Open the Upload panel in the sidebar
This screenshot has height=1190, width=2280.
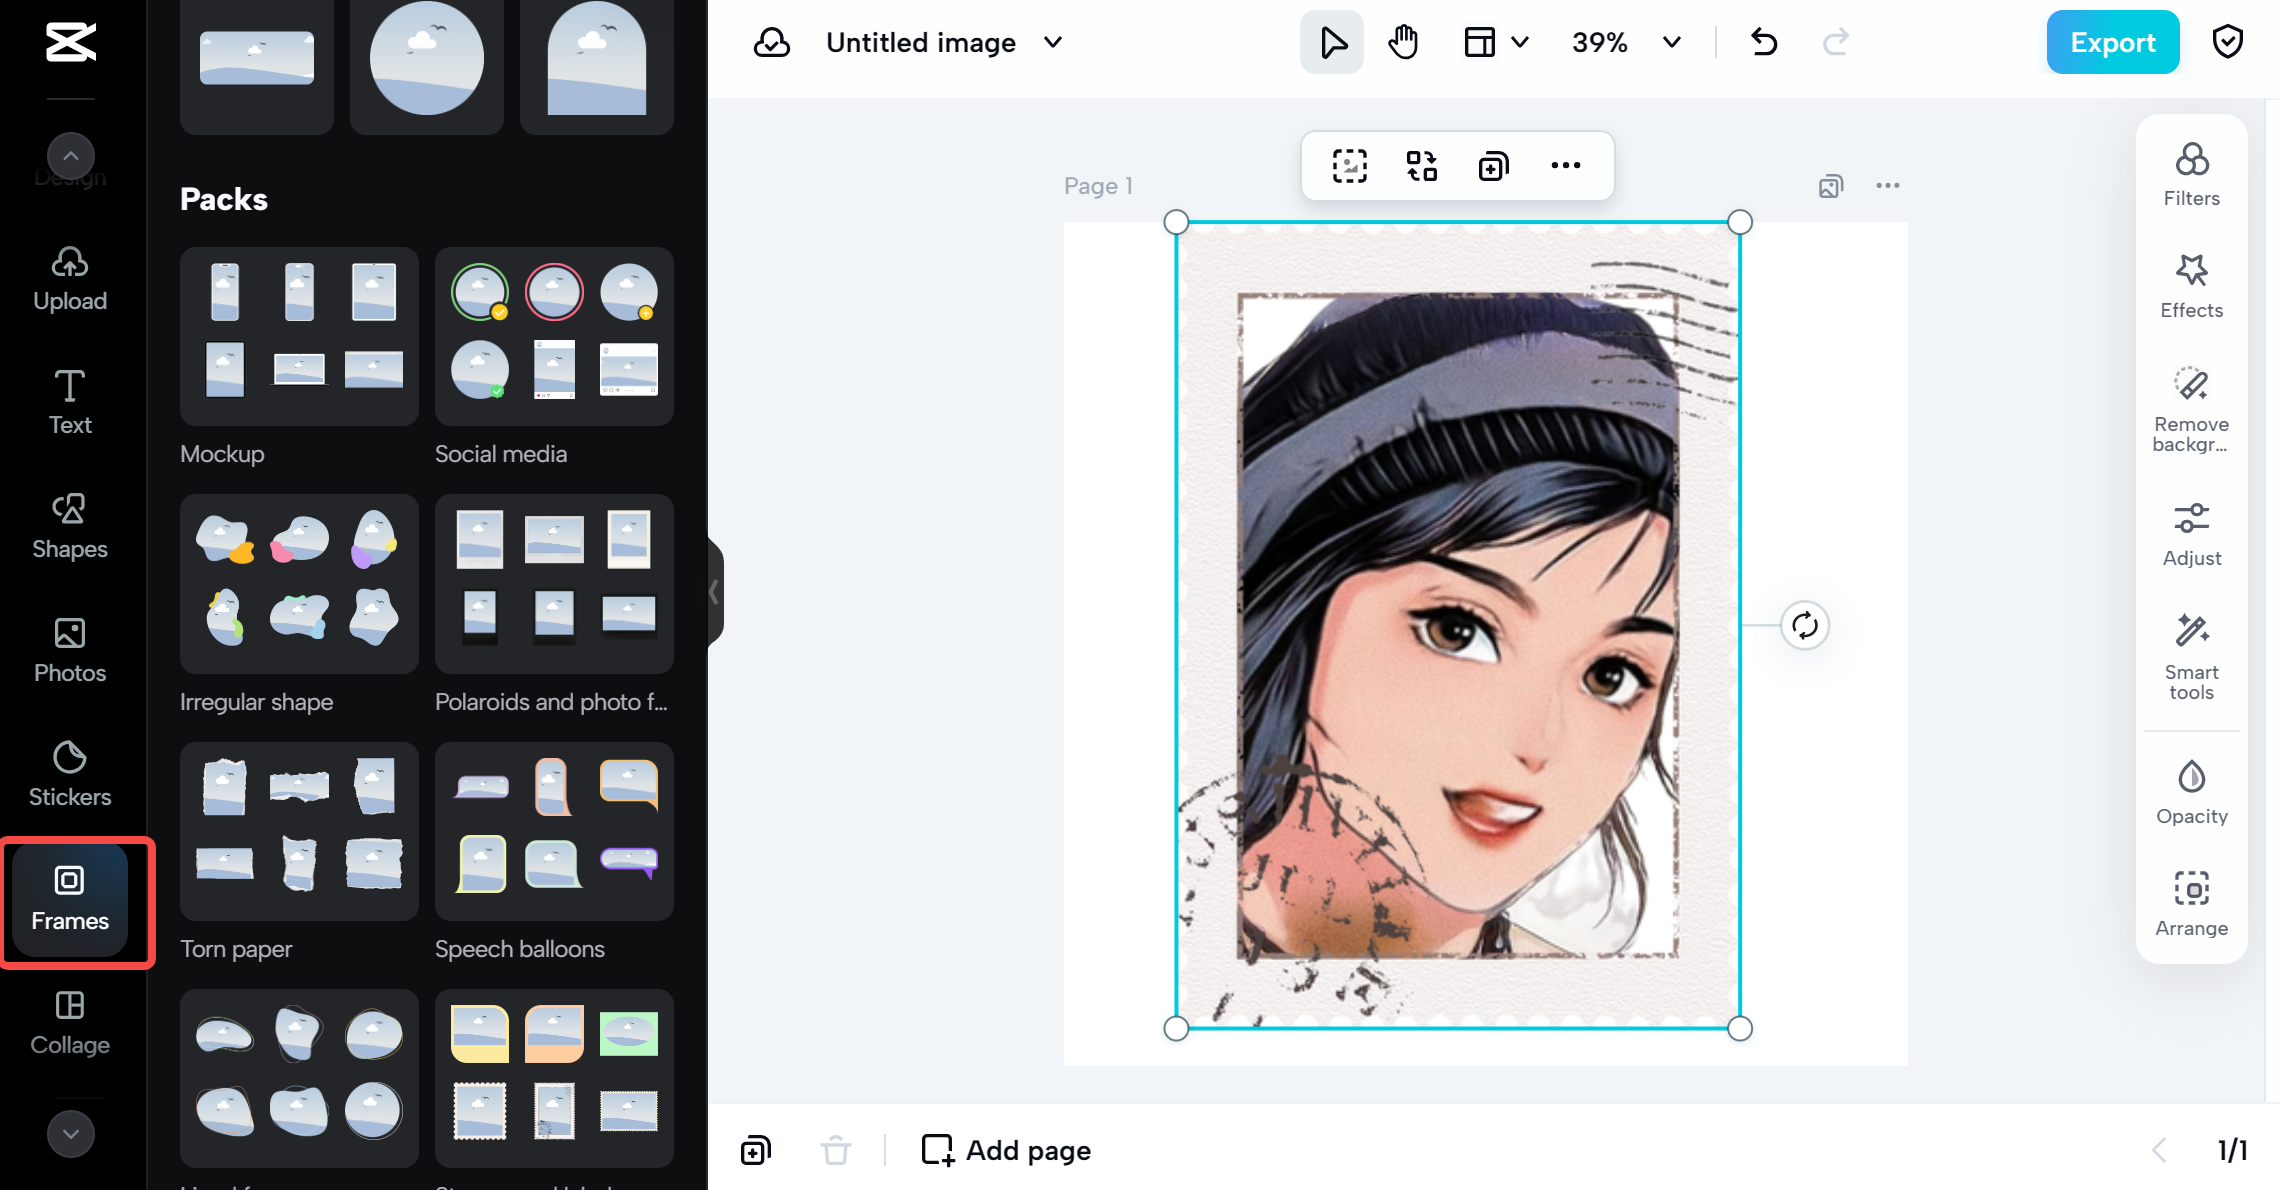(69, 278)
